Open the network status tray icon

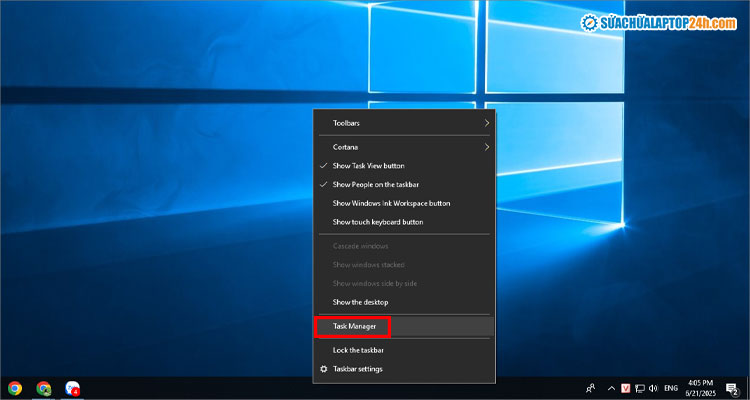pos(640,388)
